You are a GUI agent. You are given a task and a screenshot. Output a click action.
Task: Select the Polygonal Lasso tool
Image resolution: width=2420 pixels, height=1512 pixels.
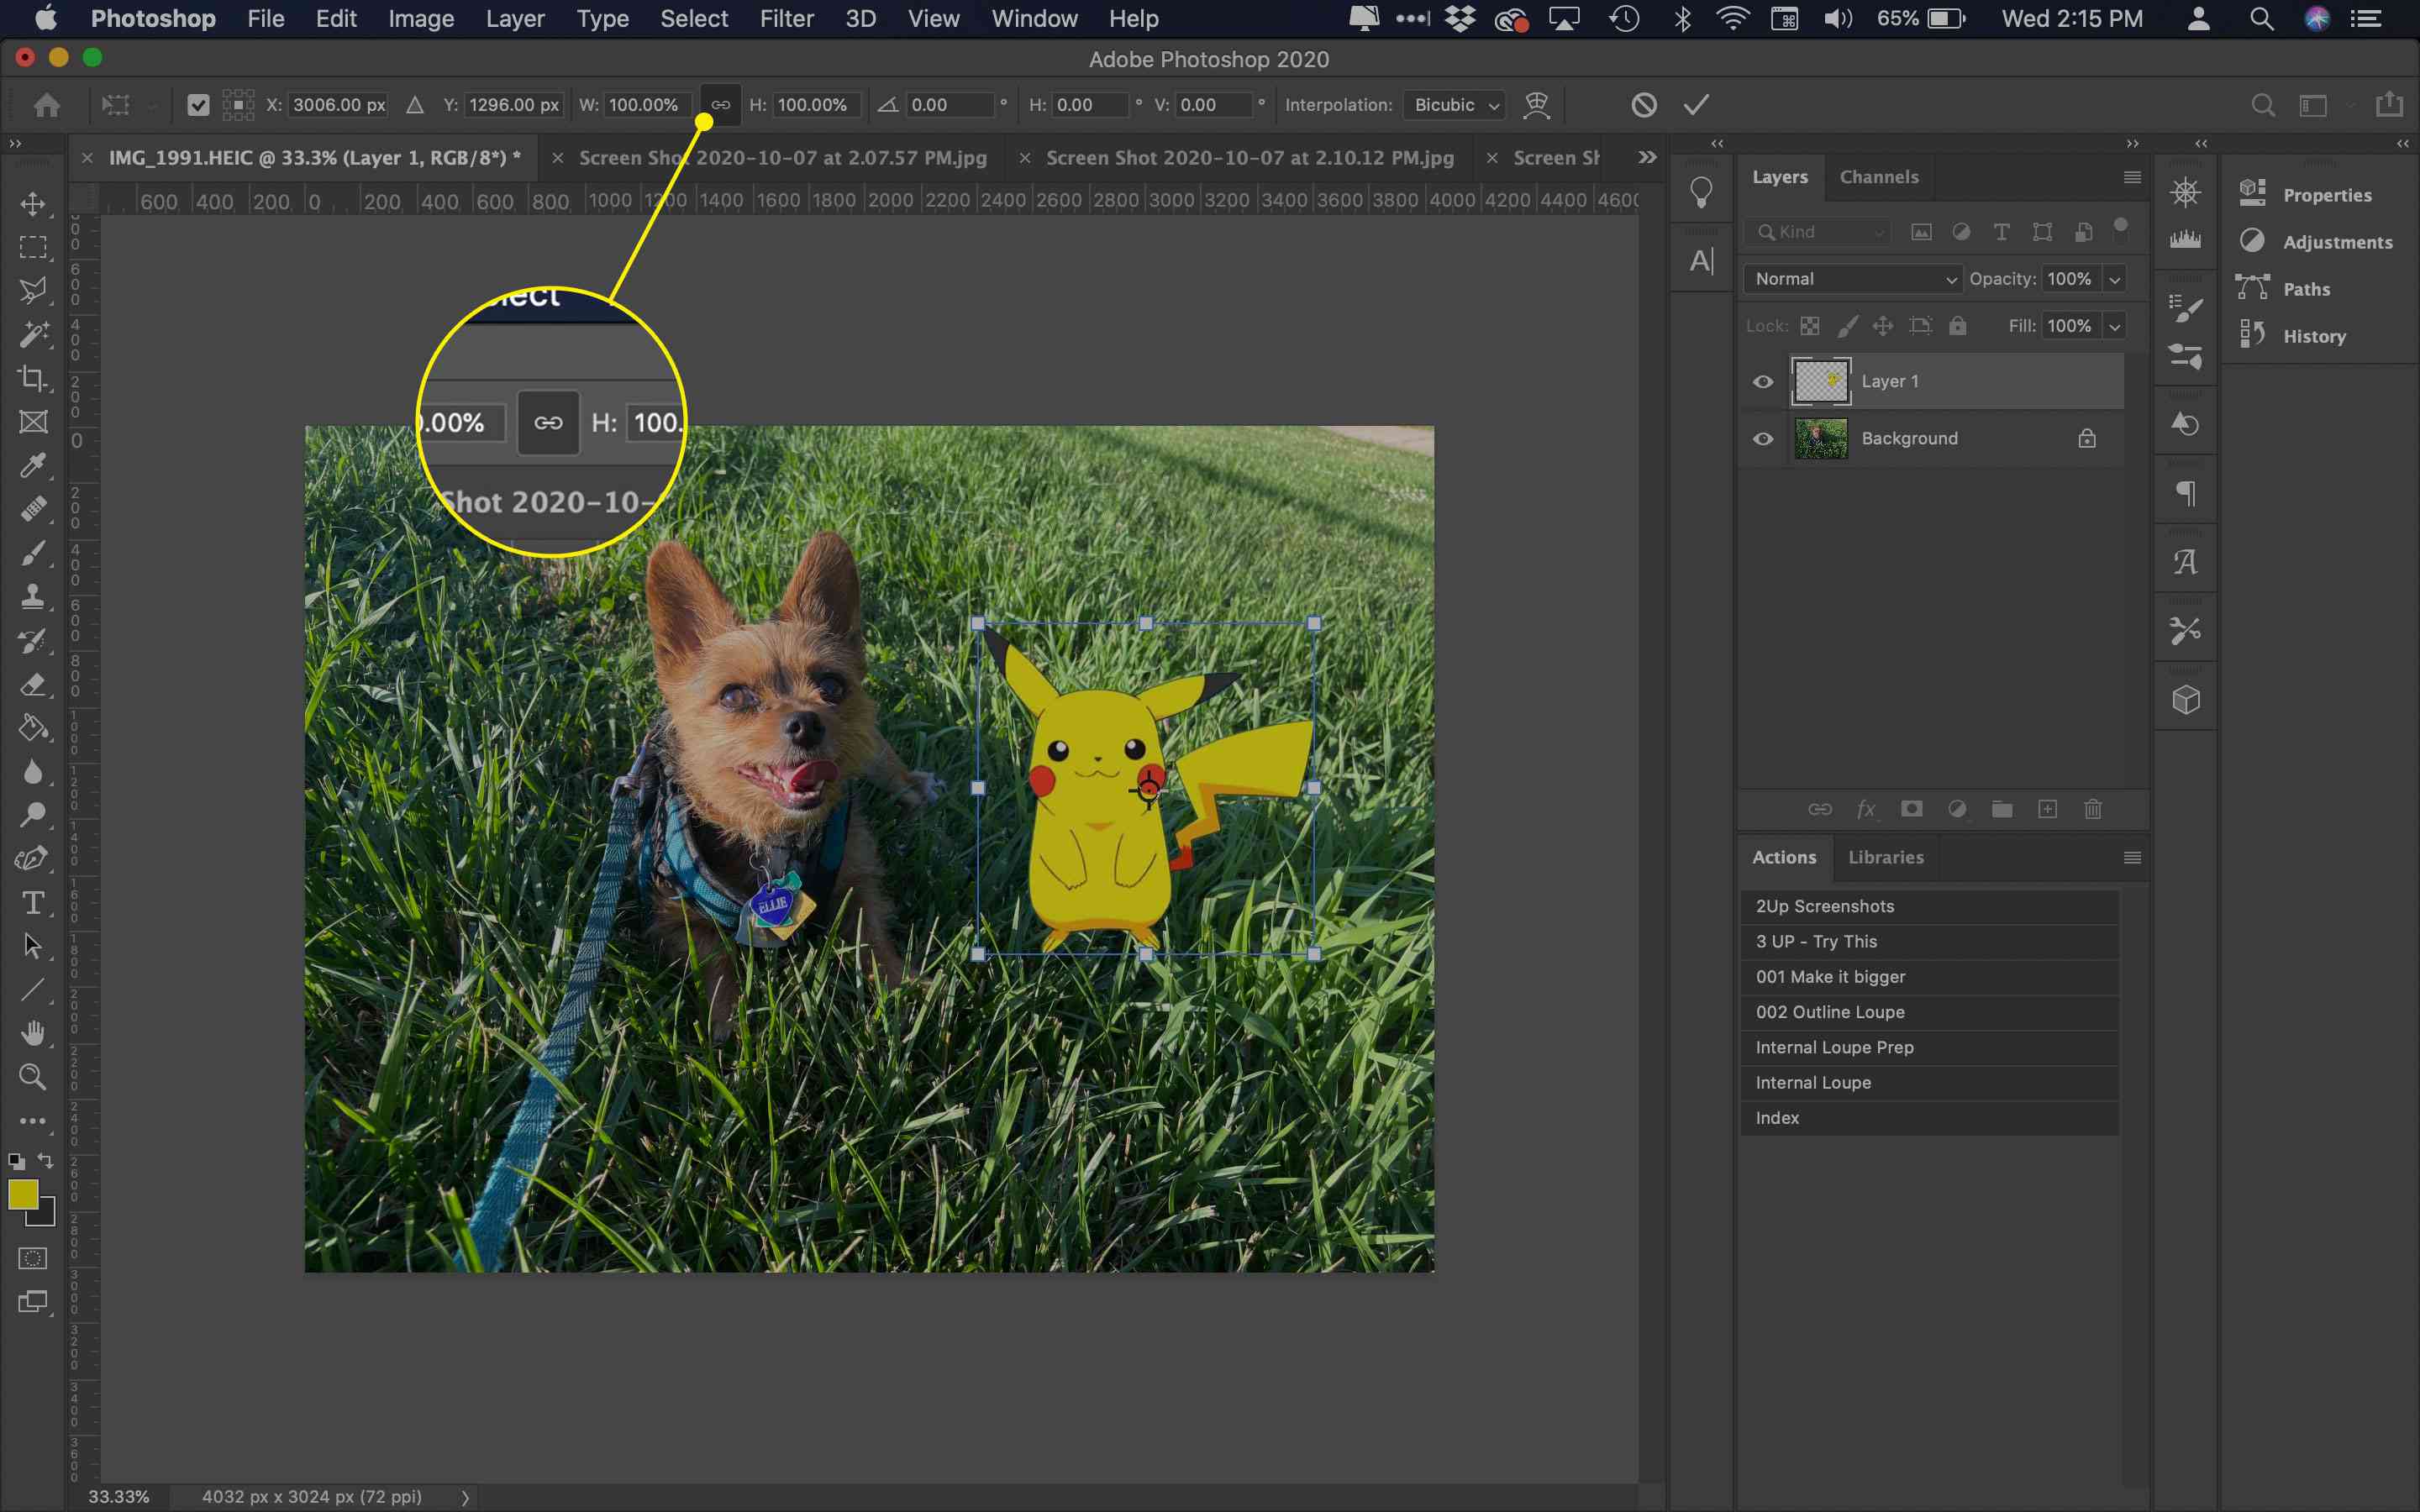(33, 291)
